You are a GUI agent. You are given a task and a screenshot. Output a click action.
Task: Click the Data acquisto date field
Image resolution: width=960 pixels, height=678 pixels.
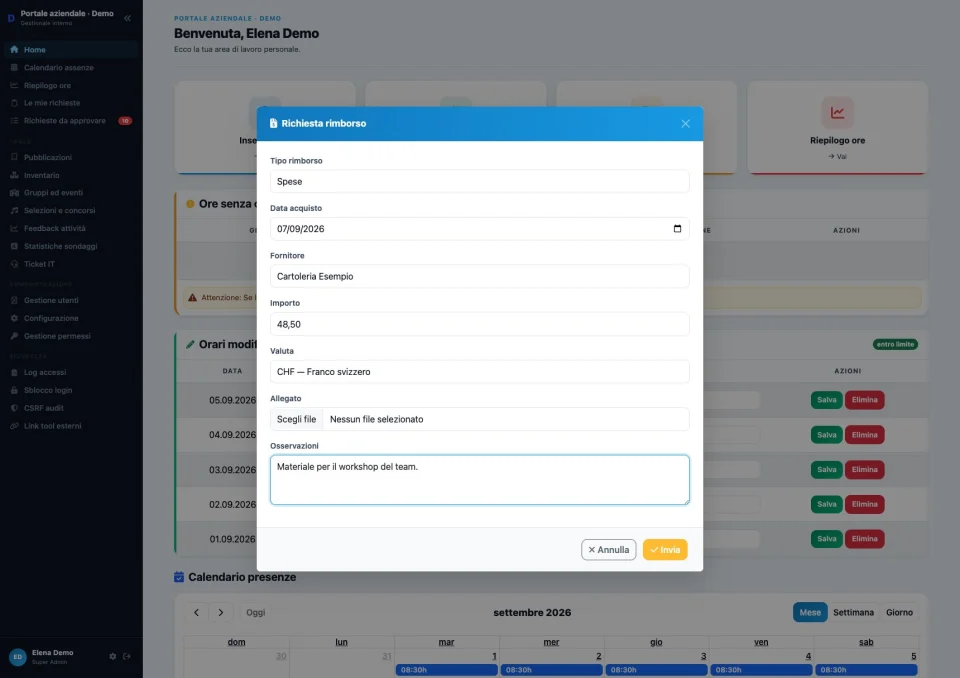coord(479,228)
